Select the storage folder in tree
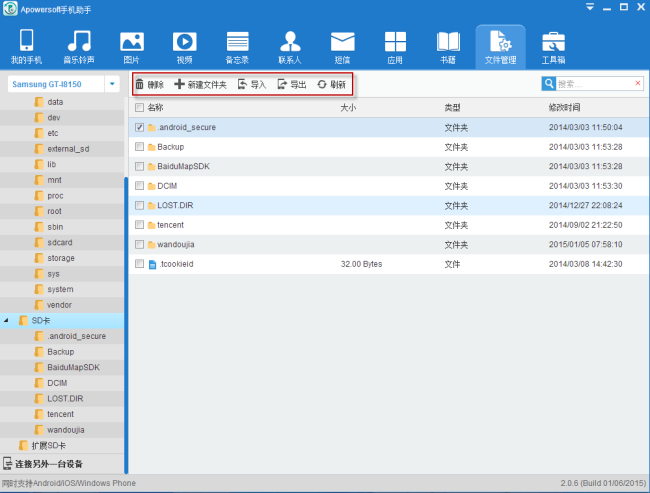Screen dimensions: 650x493 click(x=61, y=258)
